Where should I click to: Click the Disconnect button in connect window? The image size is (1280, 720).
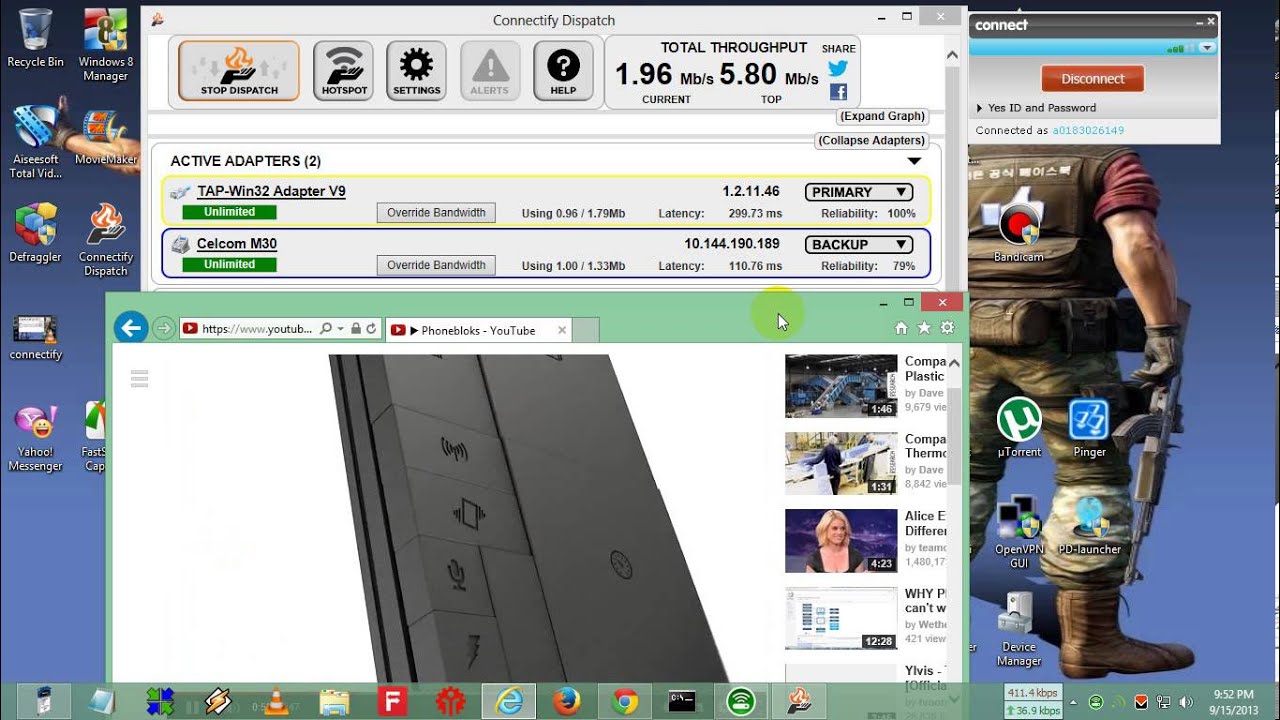coord(1093,79)
